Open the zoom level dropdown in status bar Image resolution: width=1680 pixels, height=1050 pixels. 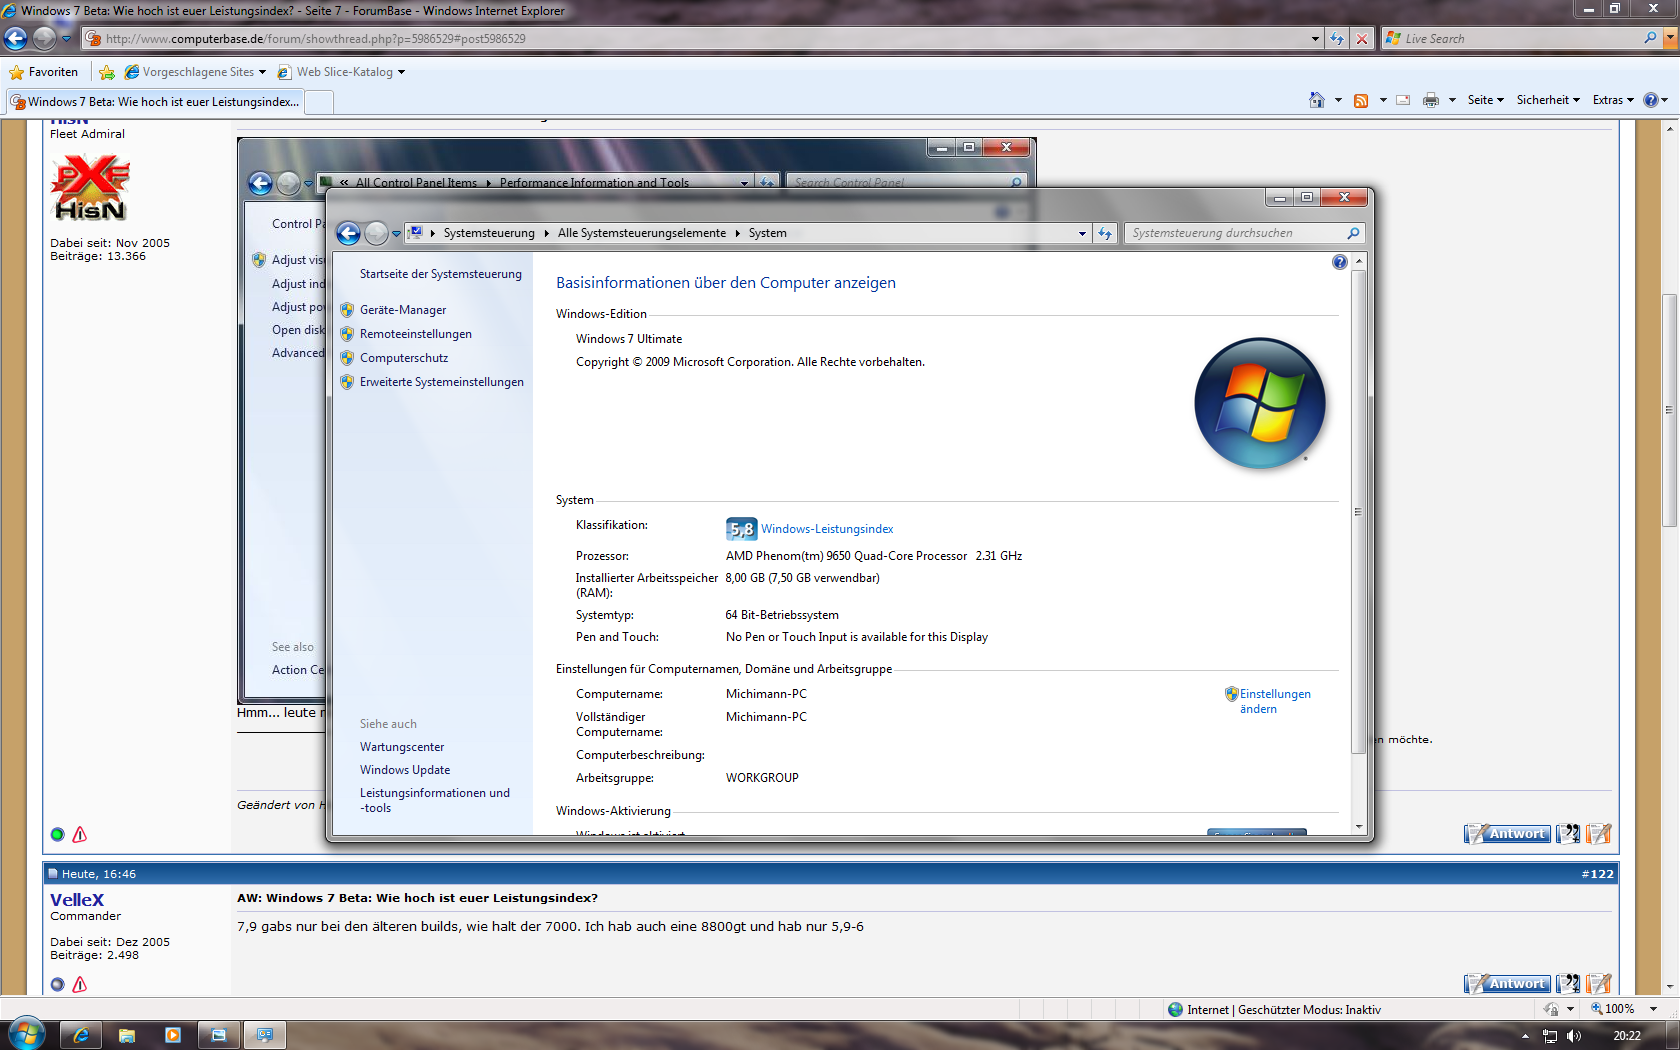coord(1653,1009)
